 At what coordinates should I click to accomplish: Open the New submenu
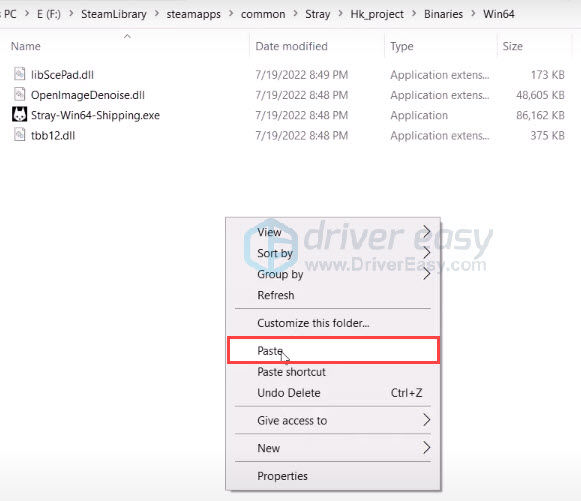point(333,448)
